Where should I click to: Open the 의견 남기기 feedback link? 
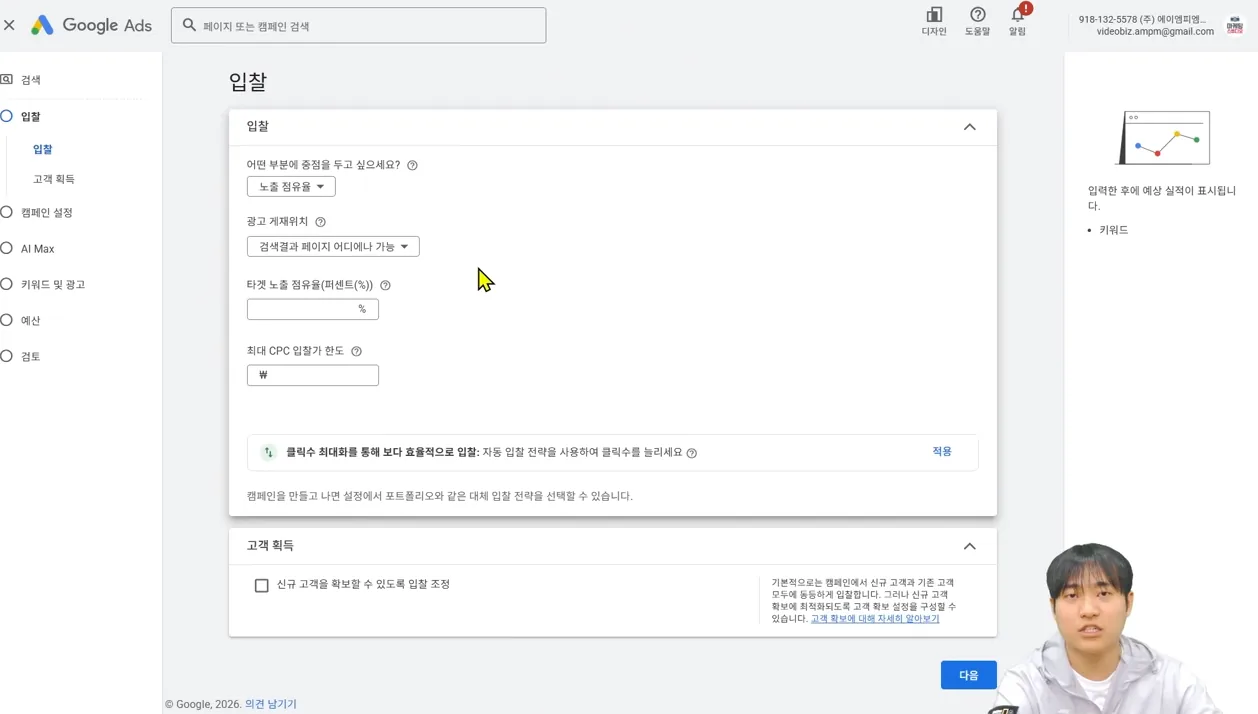click(x=271, y=704)
